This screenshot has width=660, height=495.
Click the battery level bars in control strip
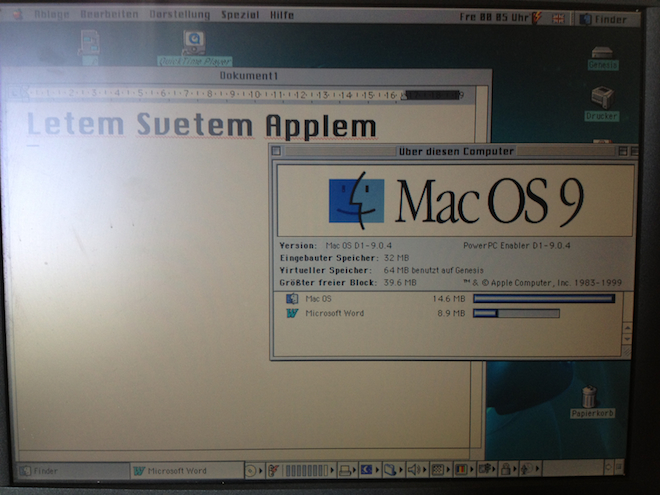[x=309, y=470]
